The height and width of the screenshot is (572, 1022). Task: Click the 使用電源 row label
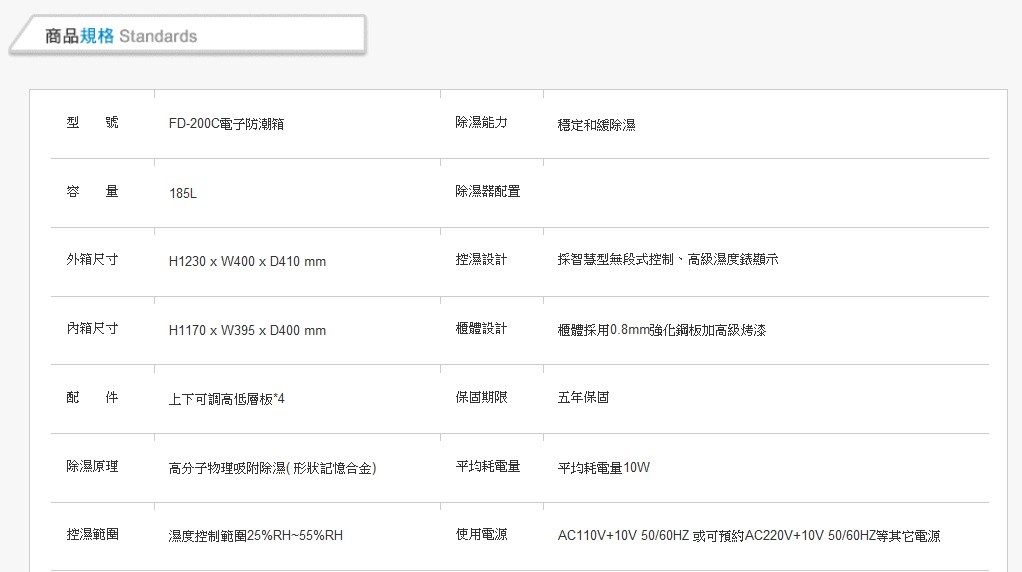point(481,535)
